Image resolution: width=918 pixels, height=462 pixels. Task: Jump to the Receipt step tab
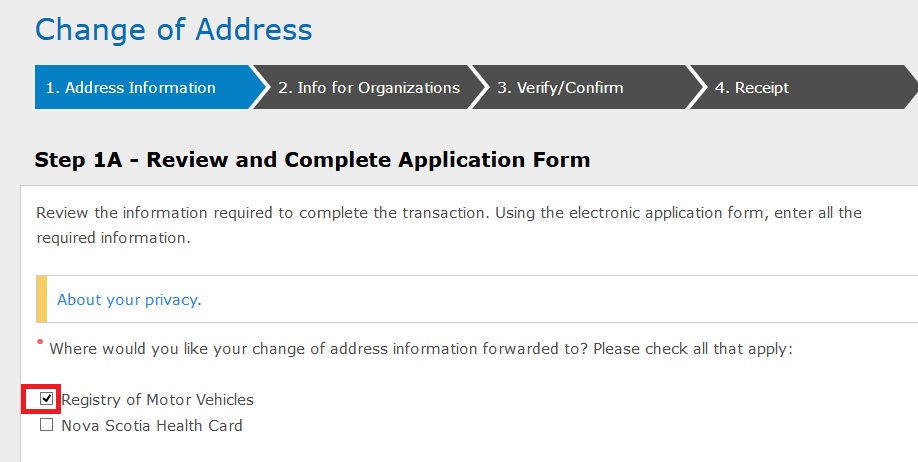coord(752,88)
